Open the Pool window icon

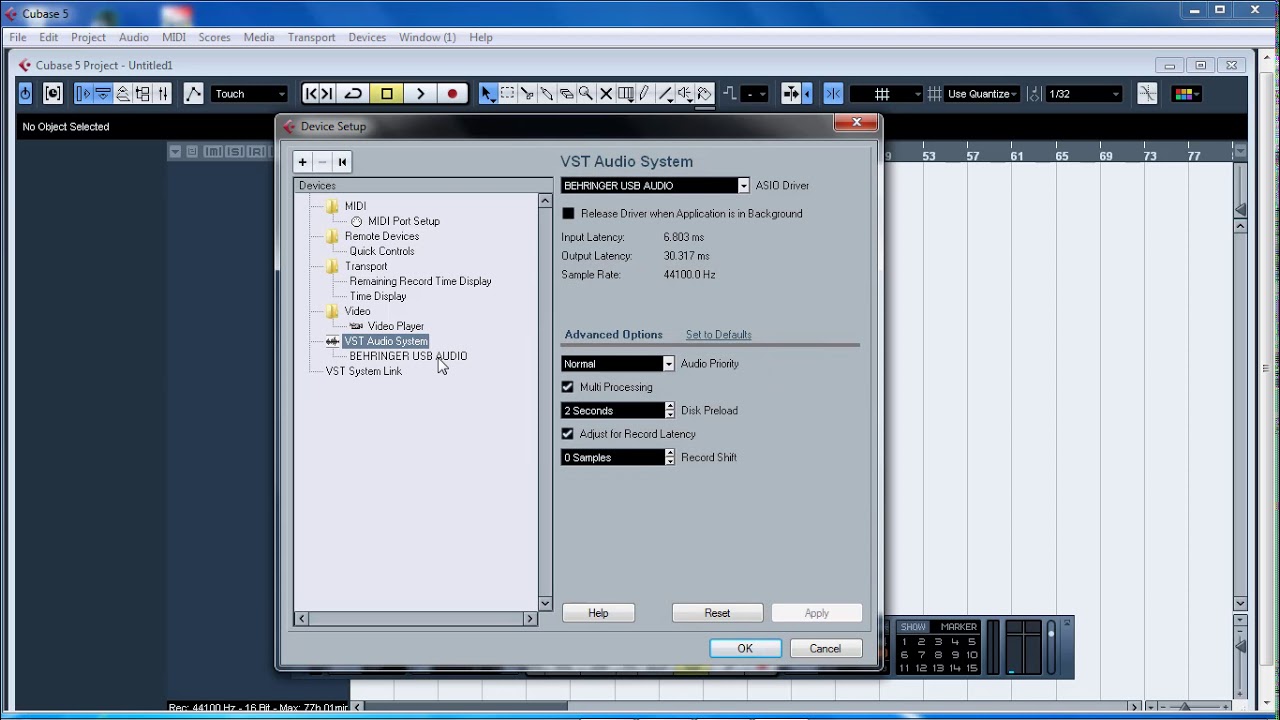pyautogui.click(x=143, y=94)
